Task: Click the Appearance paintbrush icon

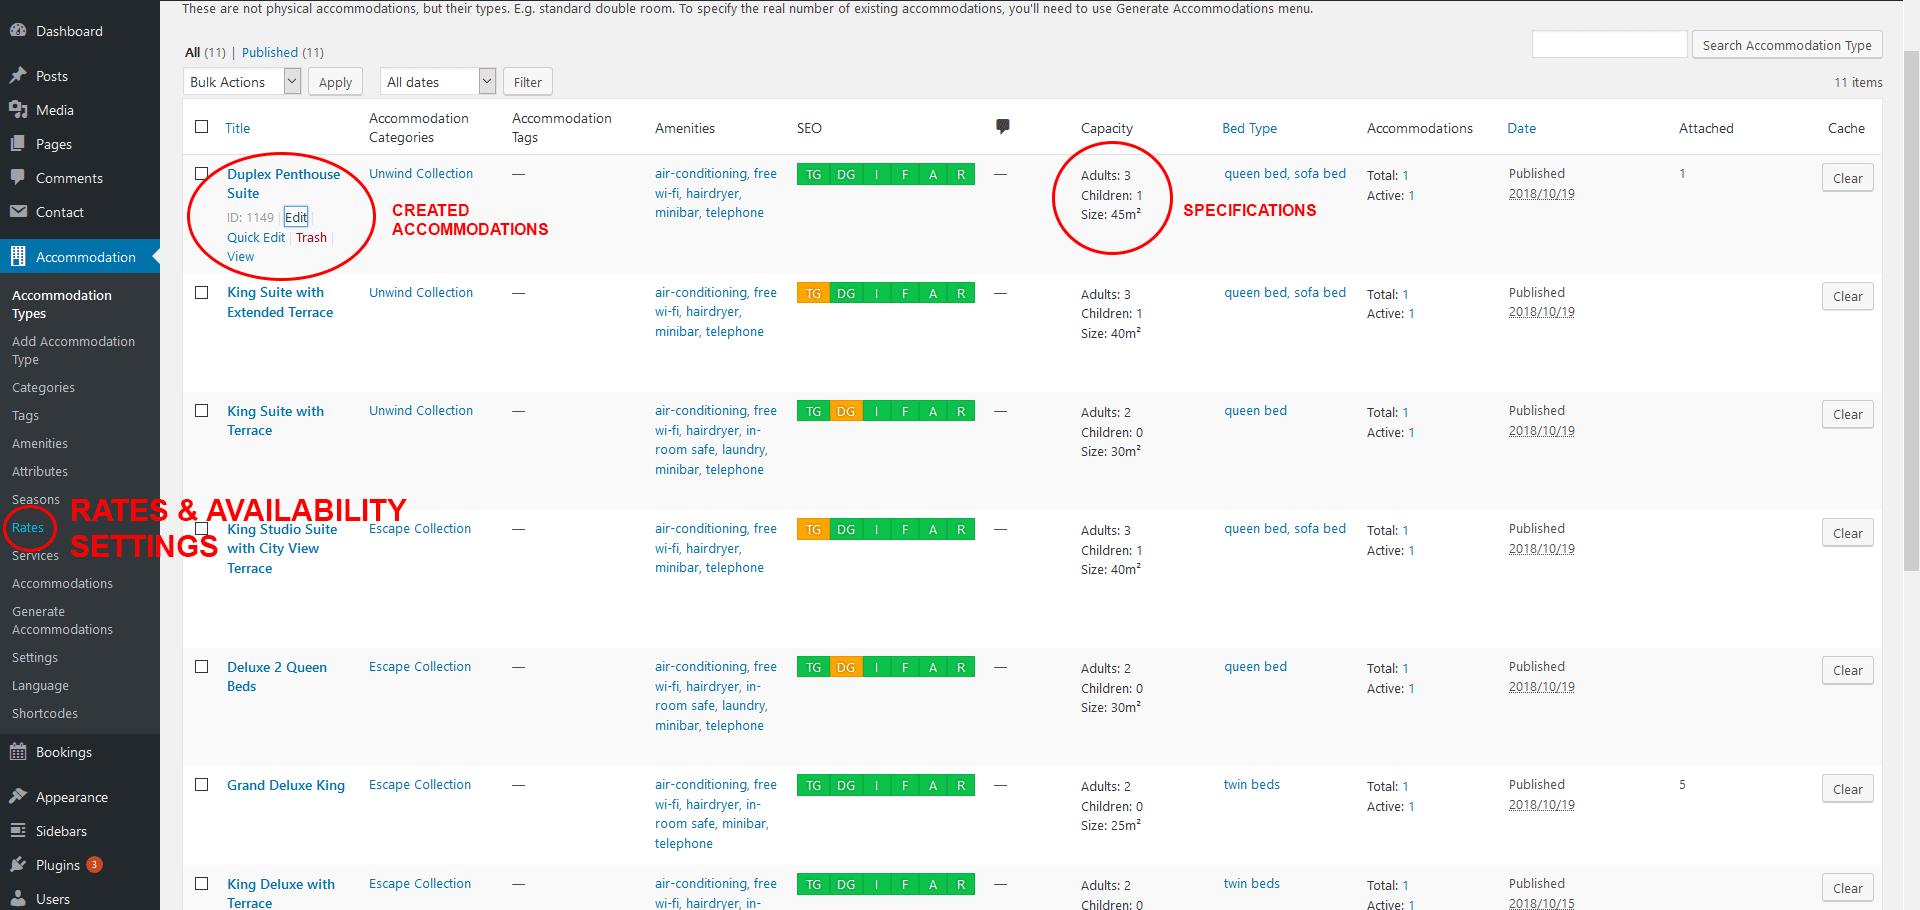Action: (x=18, y=796)
